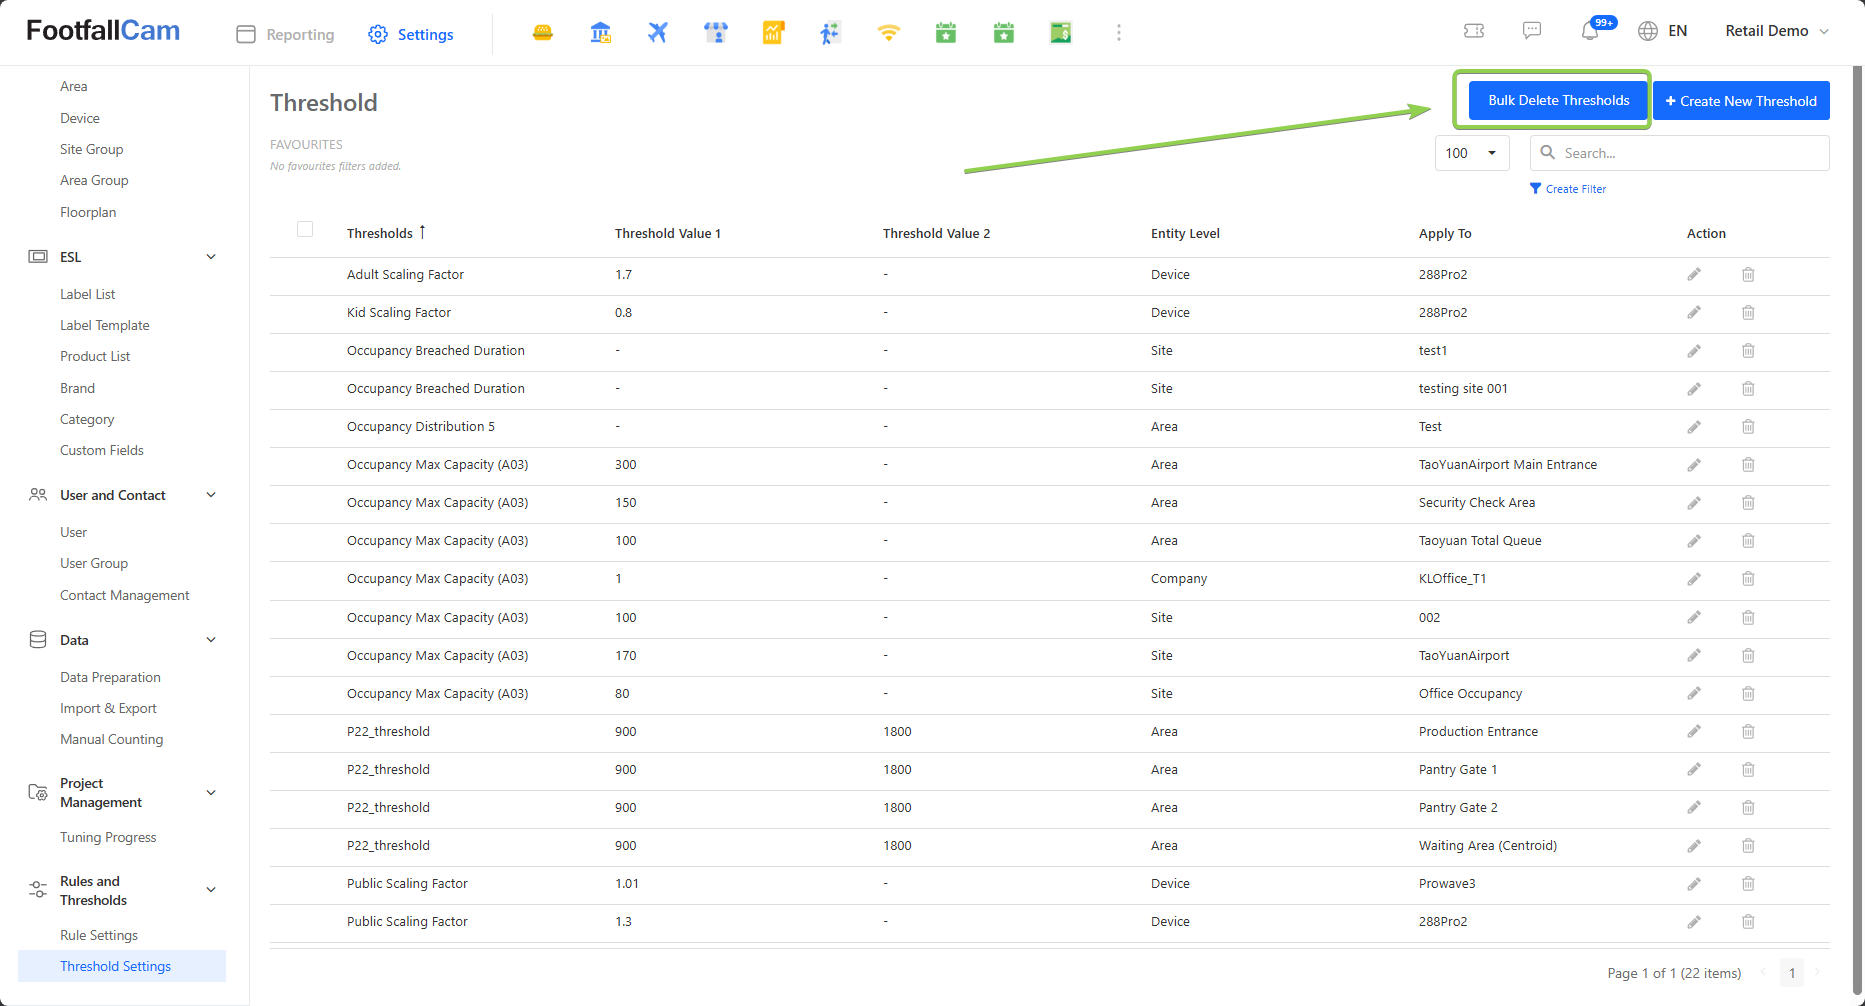The width and height of the screenshot is (1865, 1006).
Task: Delete the Adult Scaling Factor threshold
Action: click(x=1748, y=275)
